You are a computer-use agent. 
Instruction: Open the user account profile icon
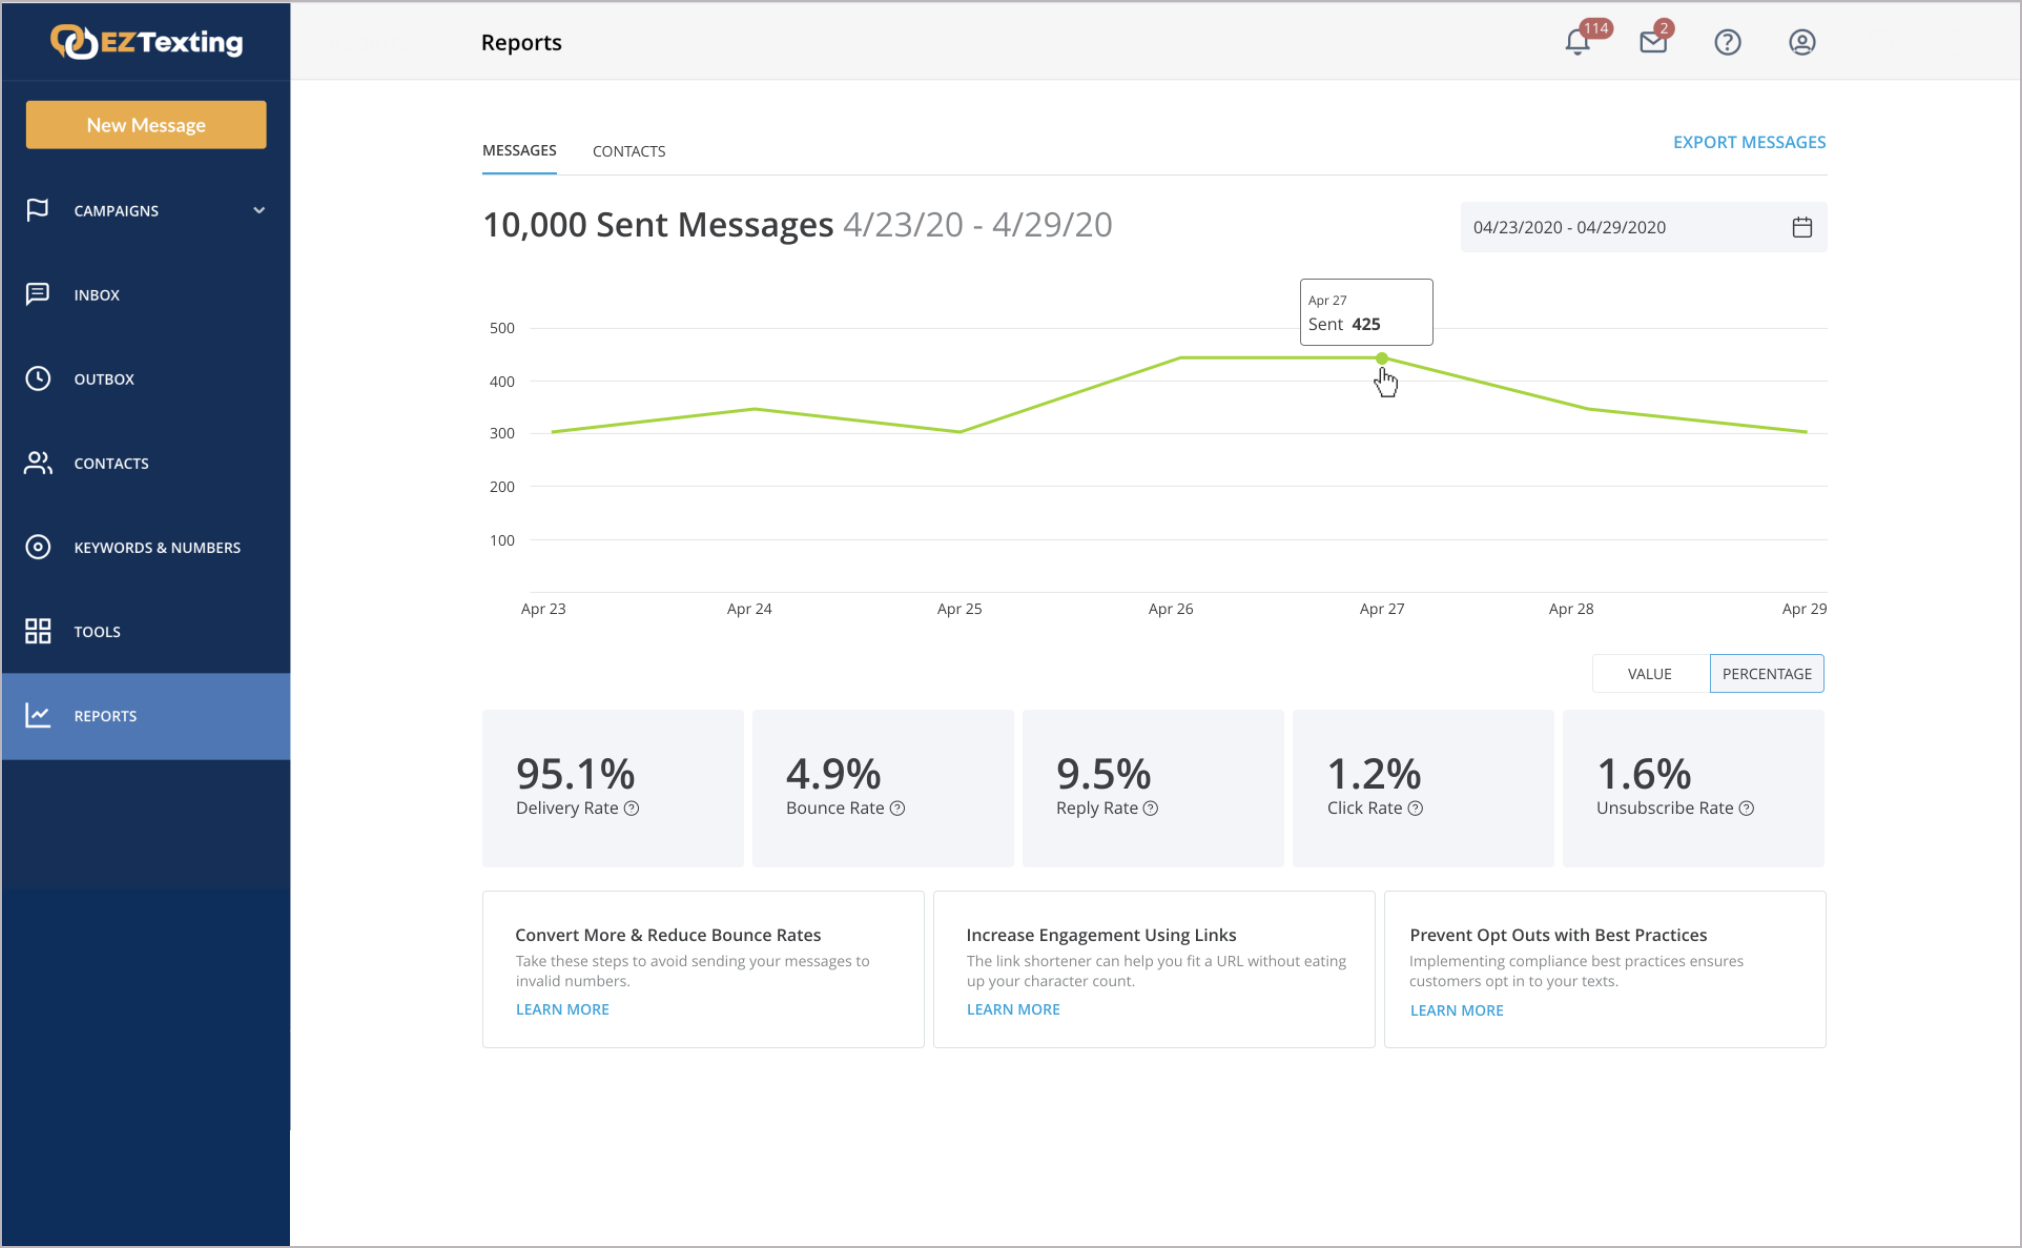point(1801,43)
